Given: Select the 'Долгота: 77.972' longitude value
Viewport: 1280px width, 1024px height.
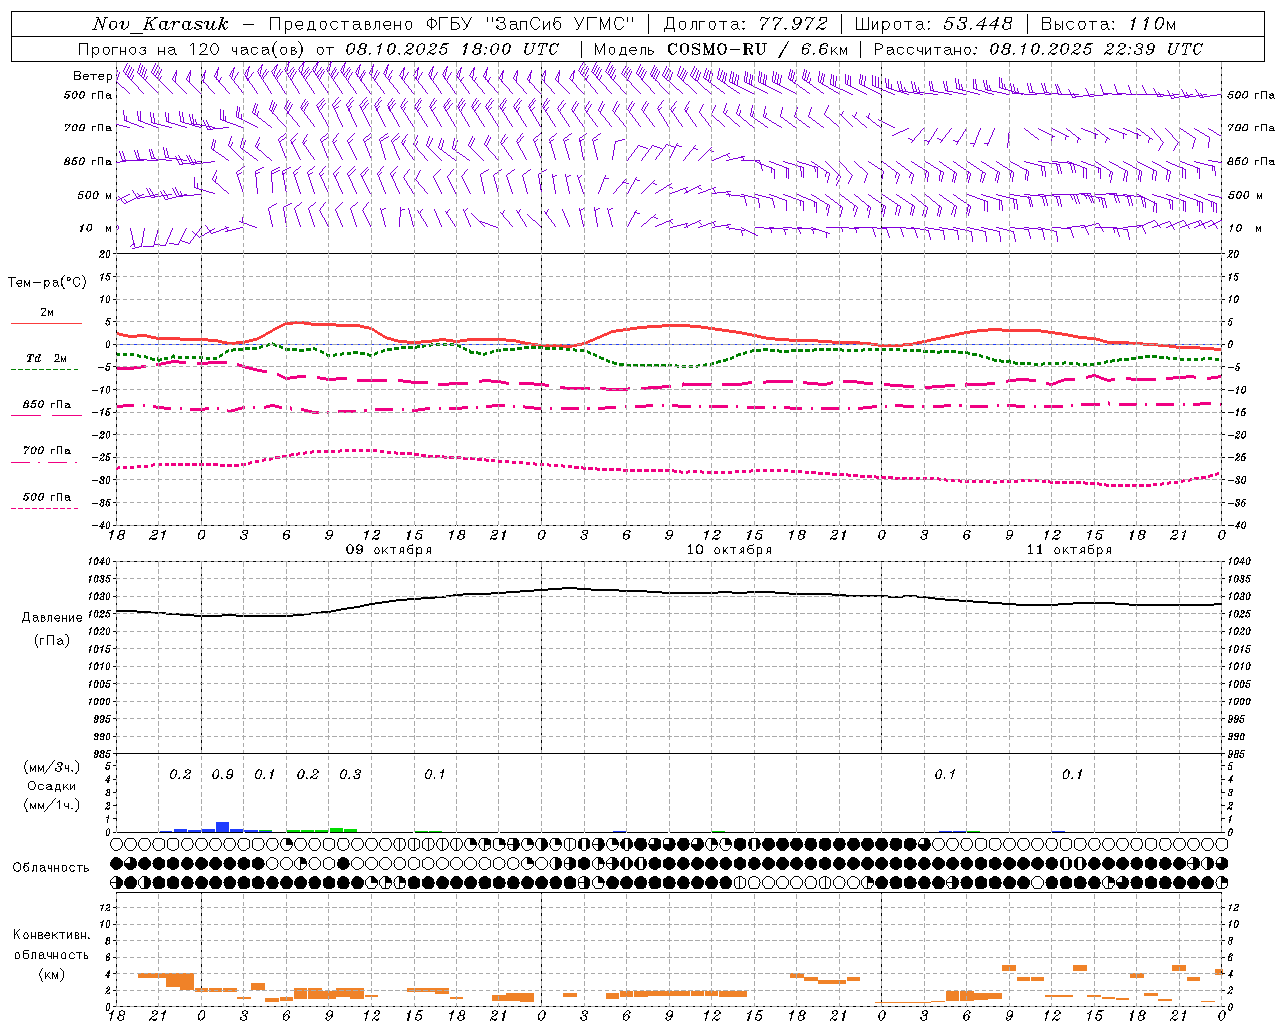Looking at the screenshot, I should click(746, 24).
